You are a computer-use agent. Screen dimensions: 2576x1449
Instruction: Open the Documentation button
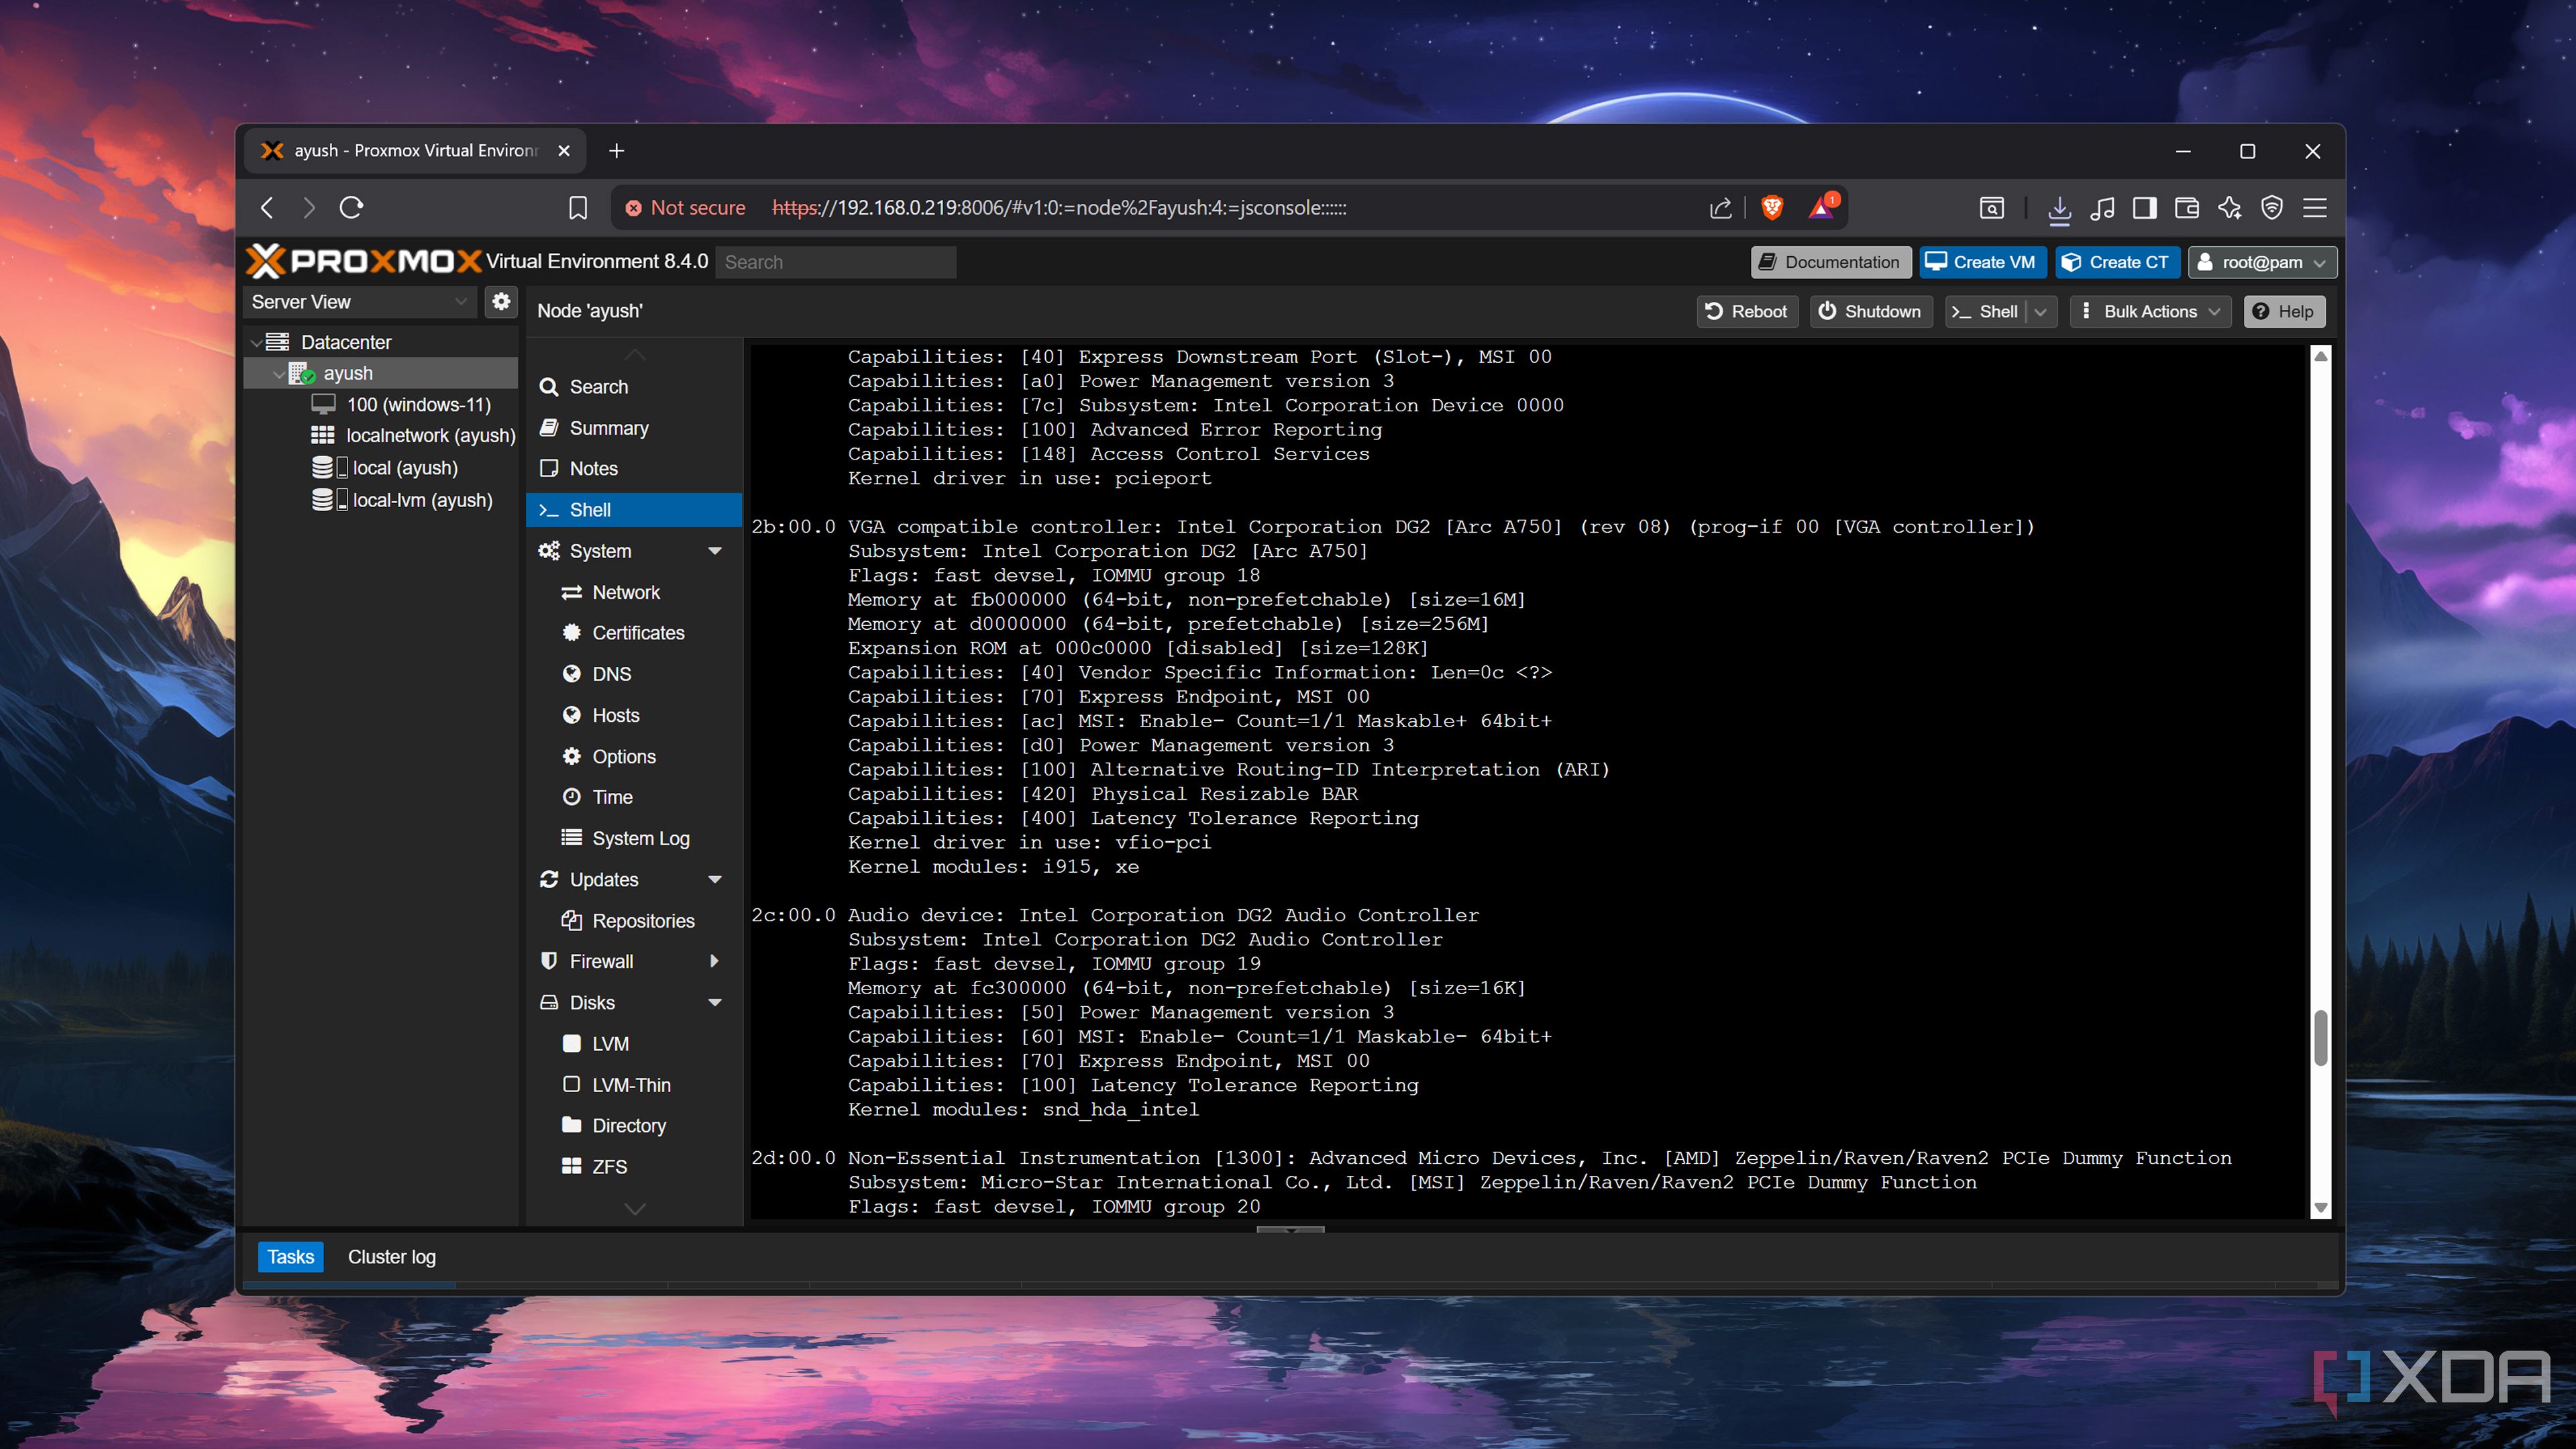[1831, 262]
